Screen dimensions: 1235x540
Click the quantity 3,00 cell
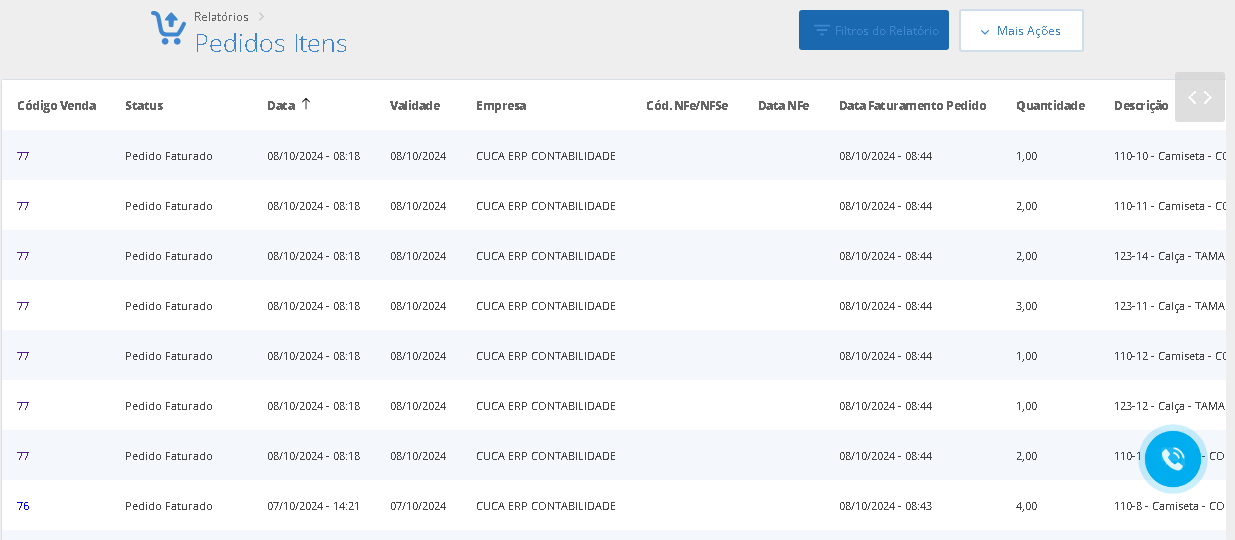click(x=1027, y=306)
